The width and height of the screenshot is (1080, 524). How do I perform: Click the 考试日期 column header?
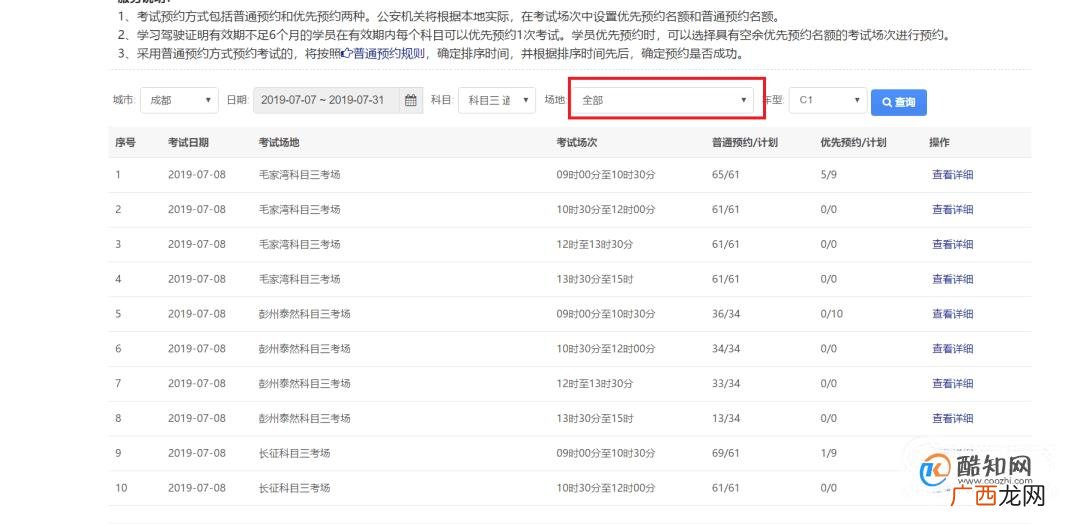coord(188,143)
